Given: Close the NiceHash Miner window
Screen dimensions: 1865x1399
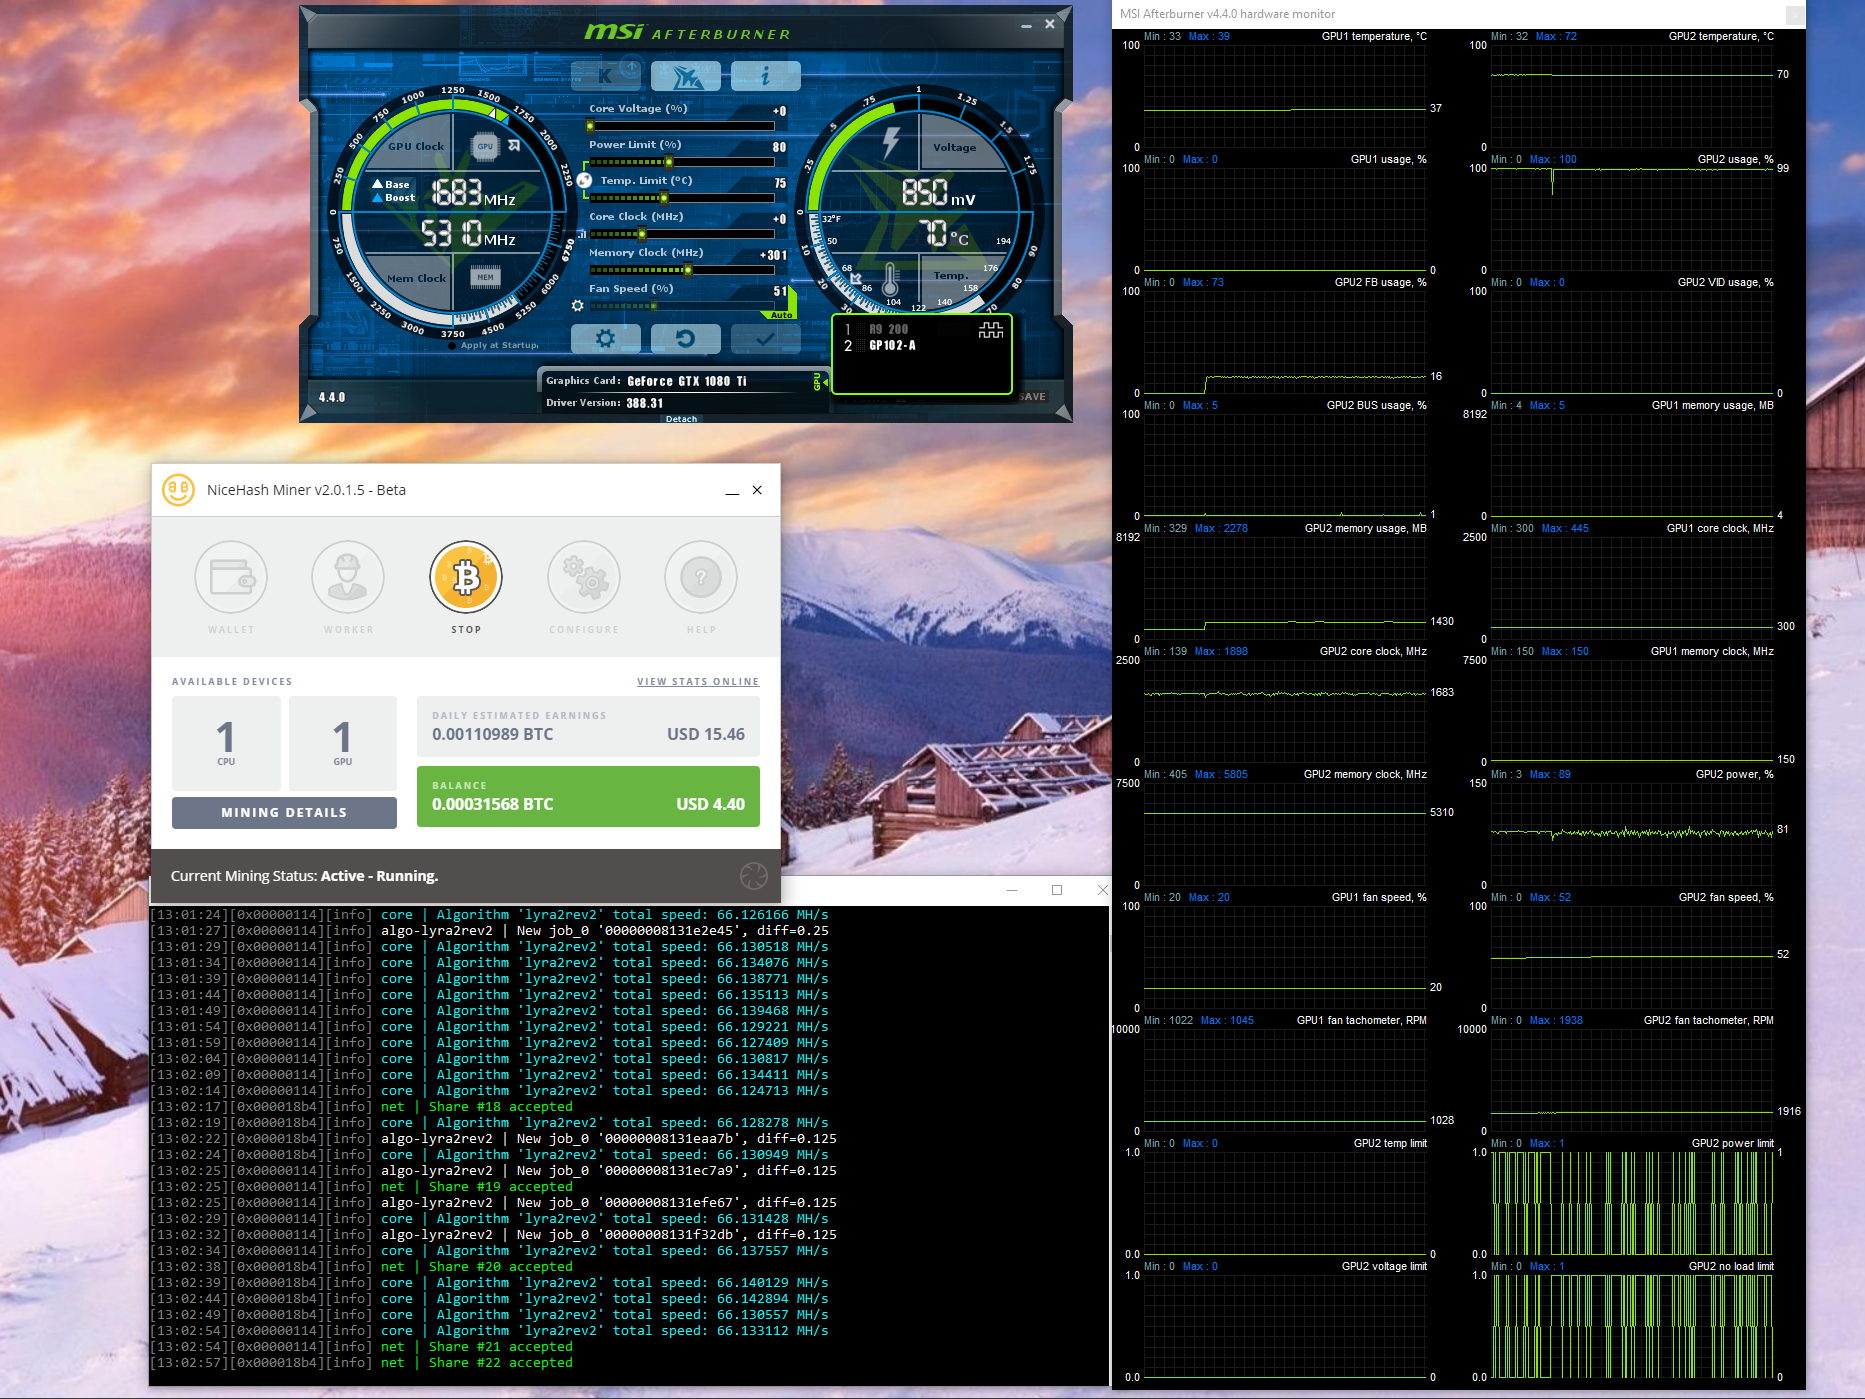Looking at the screenshot, I should [x=757, y=490].
